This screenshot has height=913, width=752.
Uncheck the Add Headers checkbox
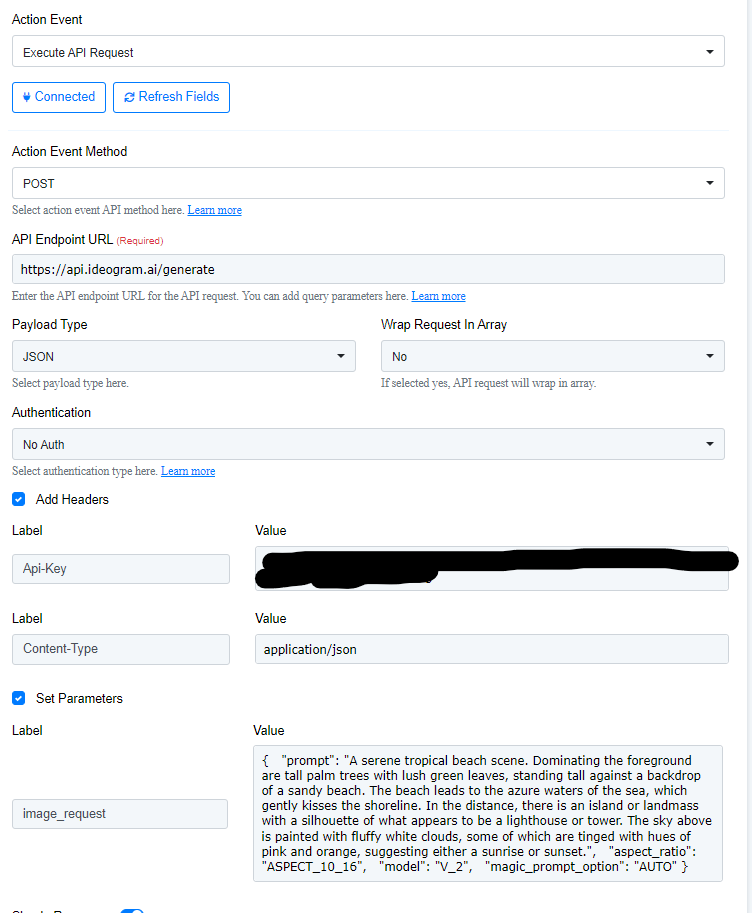19,499
